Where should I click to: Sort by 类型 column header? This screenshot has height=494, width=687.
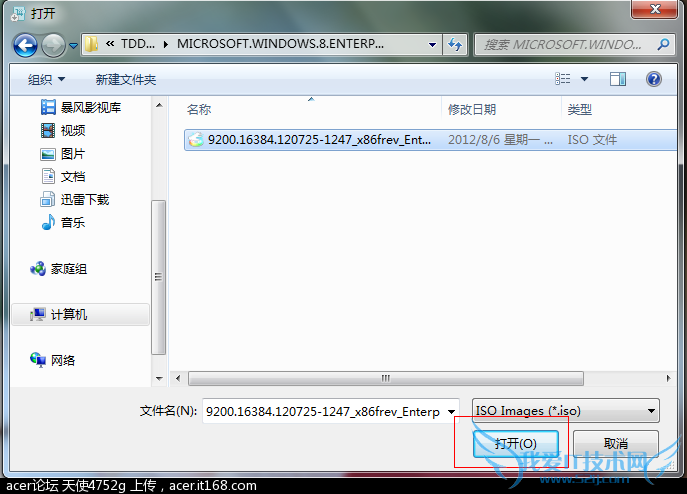pyautogui.click(x=580, y=110)
